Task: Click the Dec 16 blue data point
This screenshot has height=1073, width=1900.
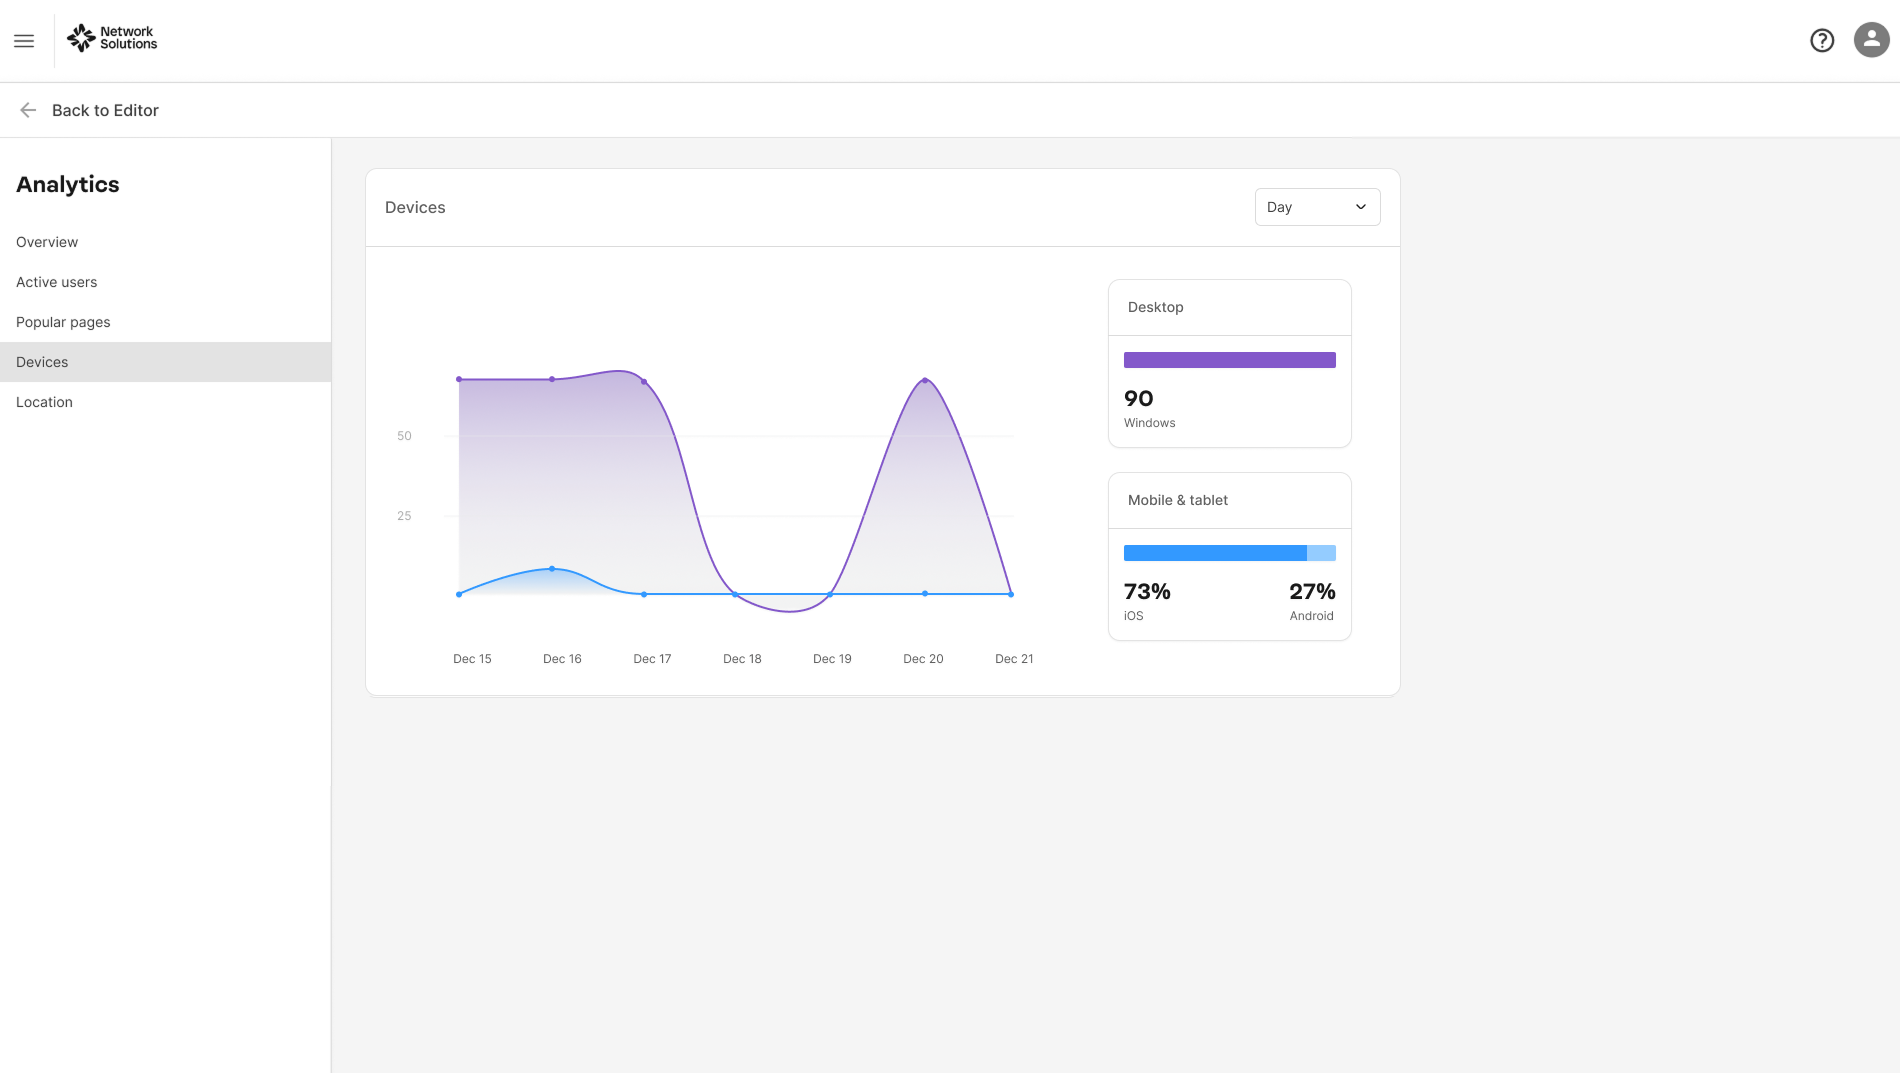Action: pos(552,569)
